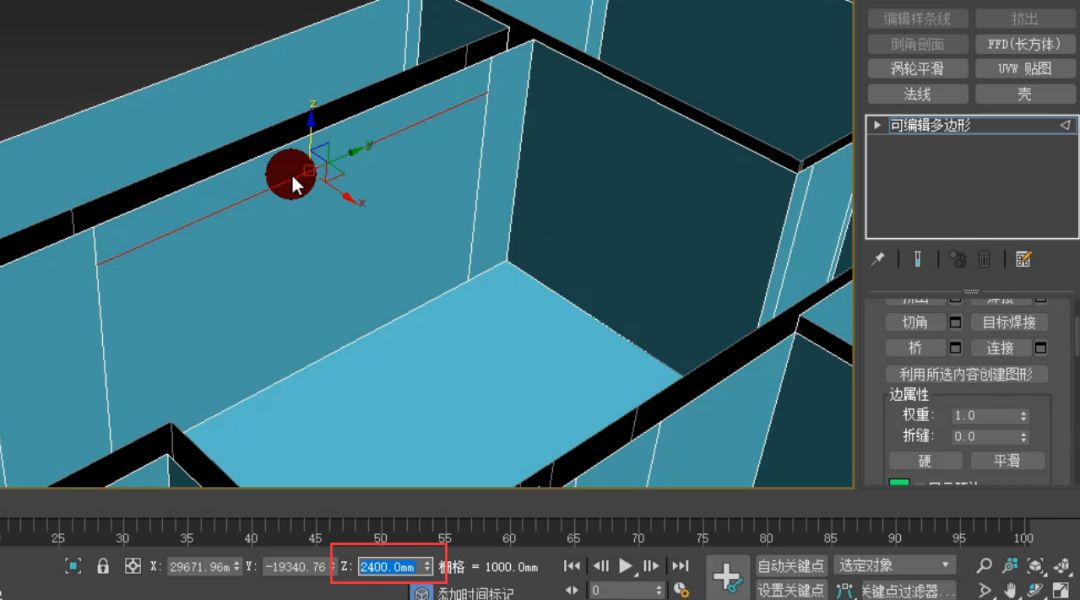Click the large Set Keys plus button

[727, 577]
